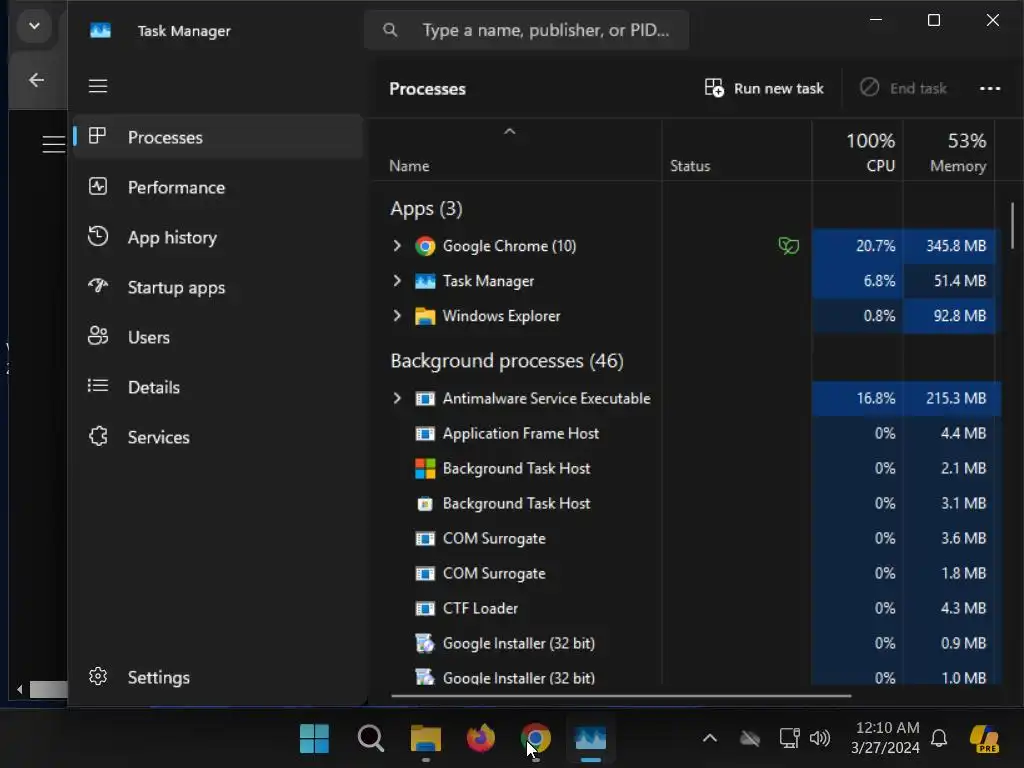Click the efficiency mode leaf icon for Chrome
The height and width of the screenshot is (768, 1024).
[788, 246]
